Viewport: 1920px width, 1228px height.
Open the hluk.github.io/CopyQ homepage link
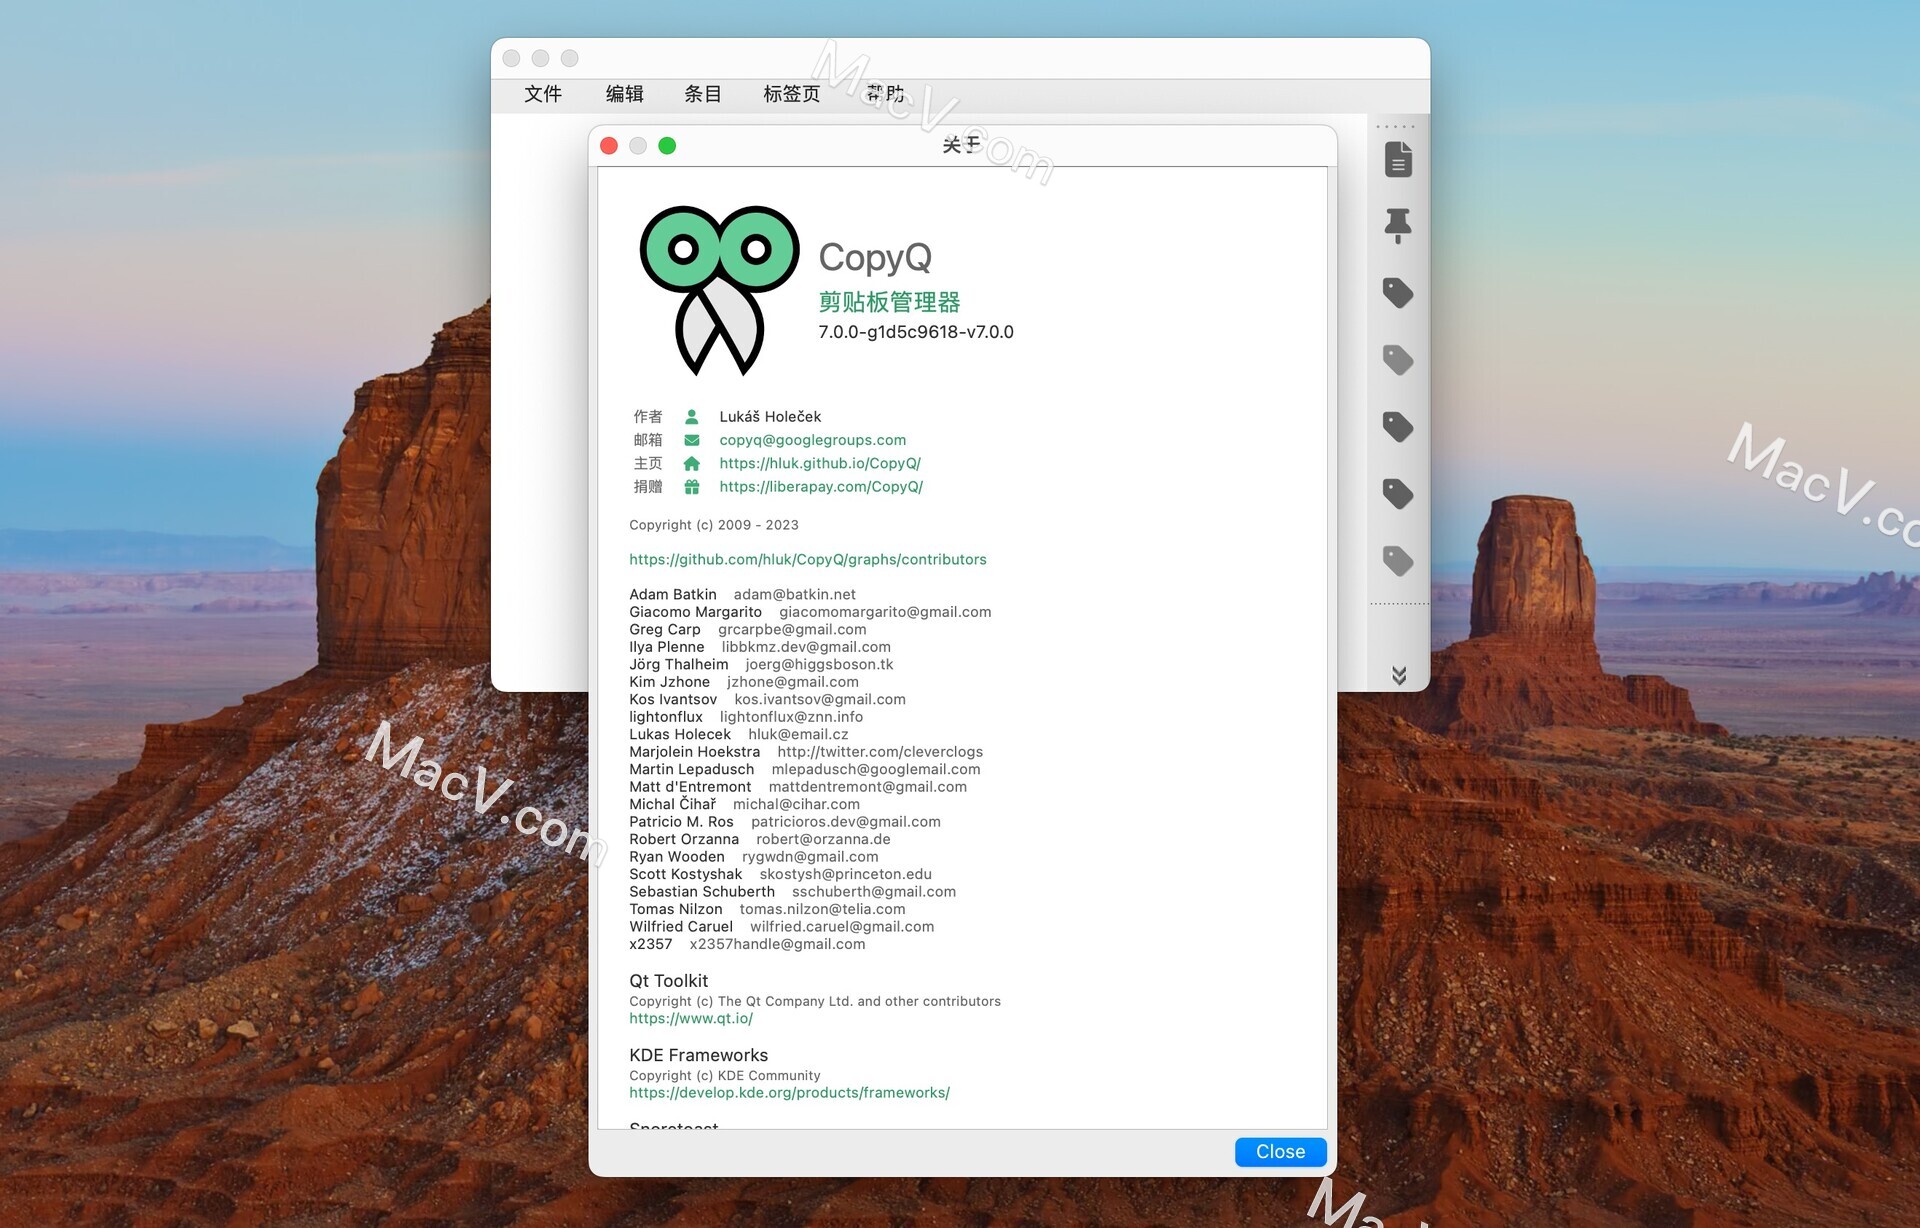820,463
